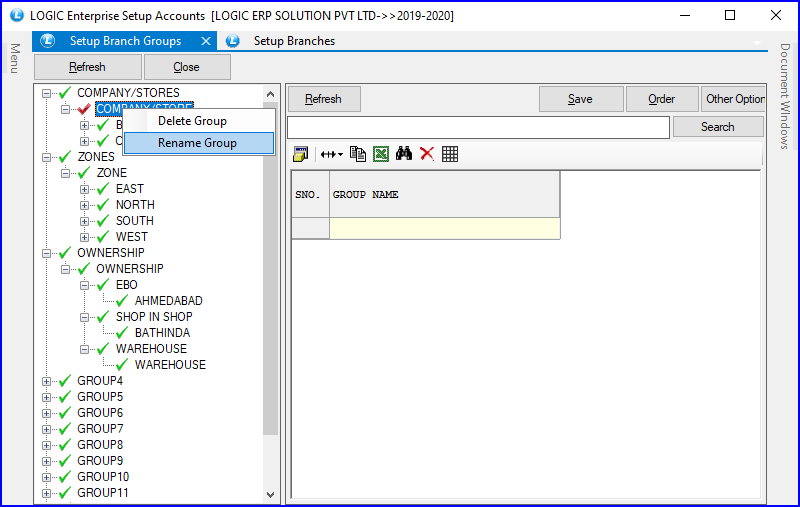Toggle the checkmark beside NORTH
This screenshot has width=800, height=507.
click(103, 205)
